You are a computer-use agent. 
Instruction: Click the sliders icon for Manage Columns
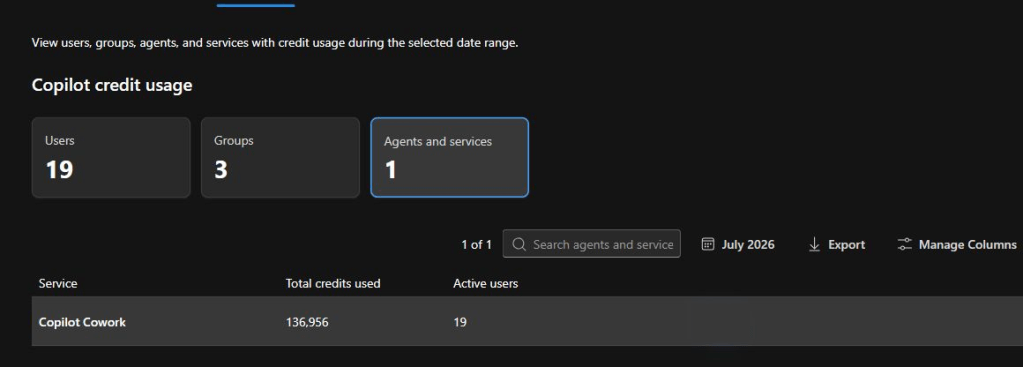pos(904,244)
